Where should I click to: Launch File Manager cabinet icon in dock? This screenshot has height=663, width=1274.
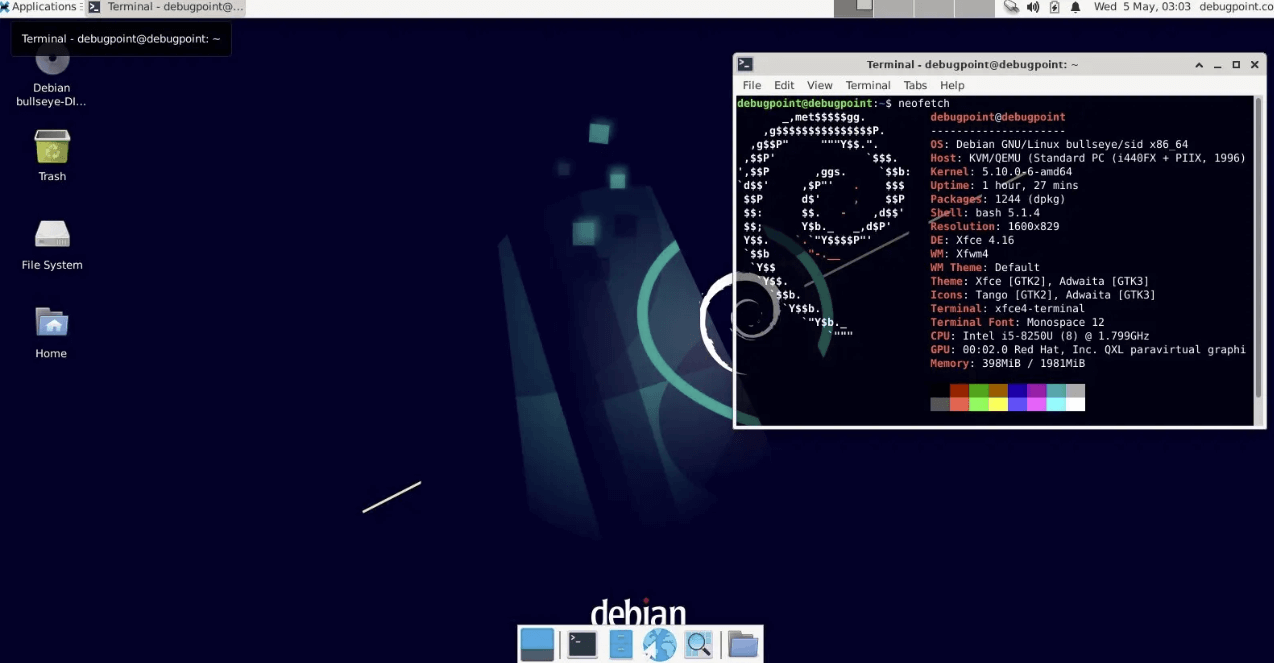[621, 645]
